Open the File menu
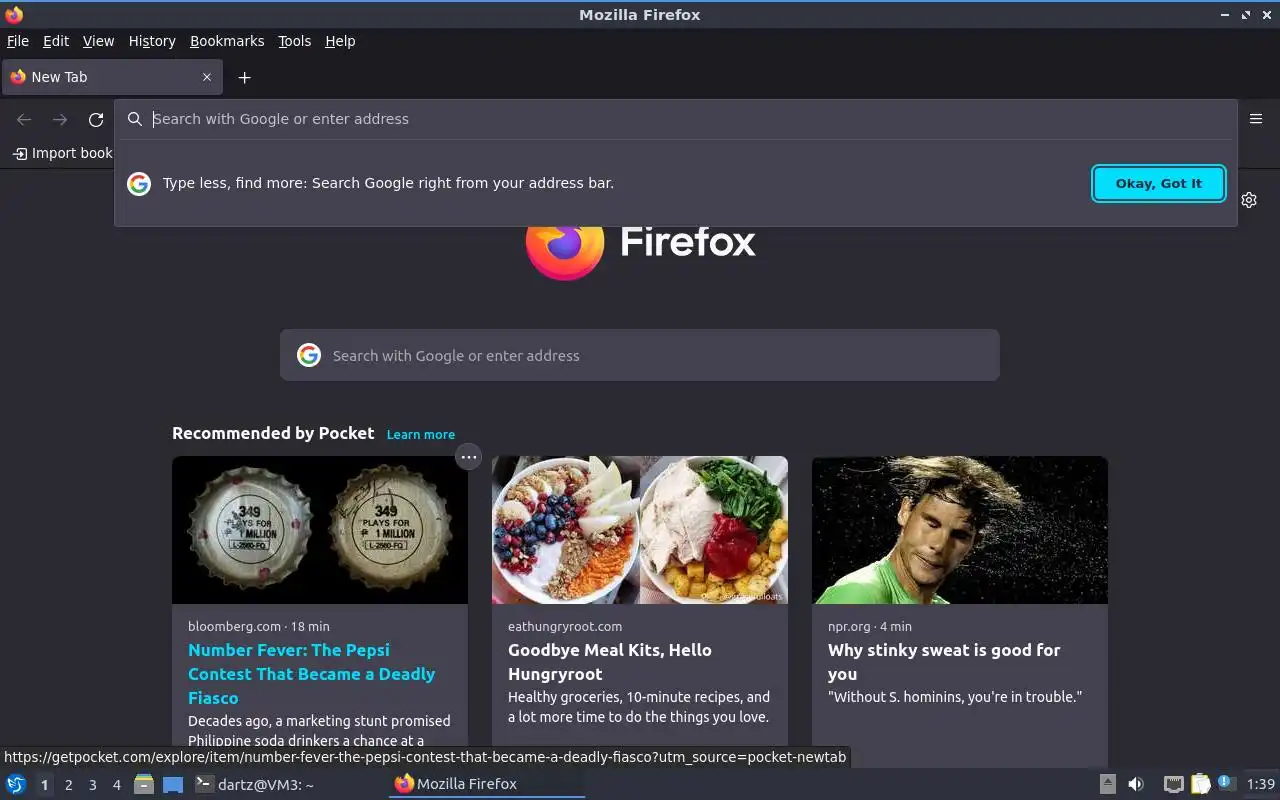This screenshot has height=800, width=1280. pyautogui.click(x=18, y=41)
